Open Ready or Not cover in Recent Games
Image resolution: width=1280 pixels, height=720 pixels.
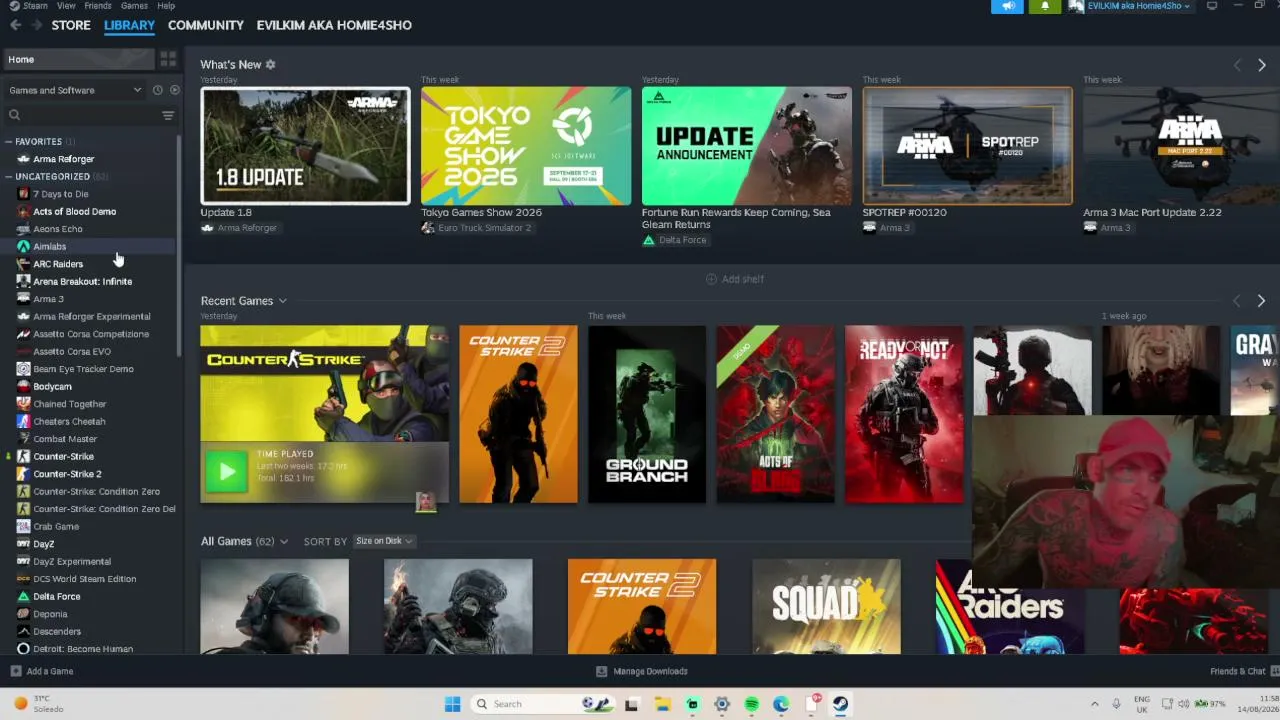[x=904, y=414]
